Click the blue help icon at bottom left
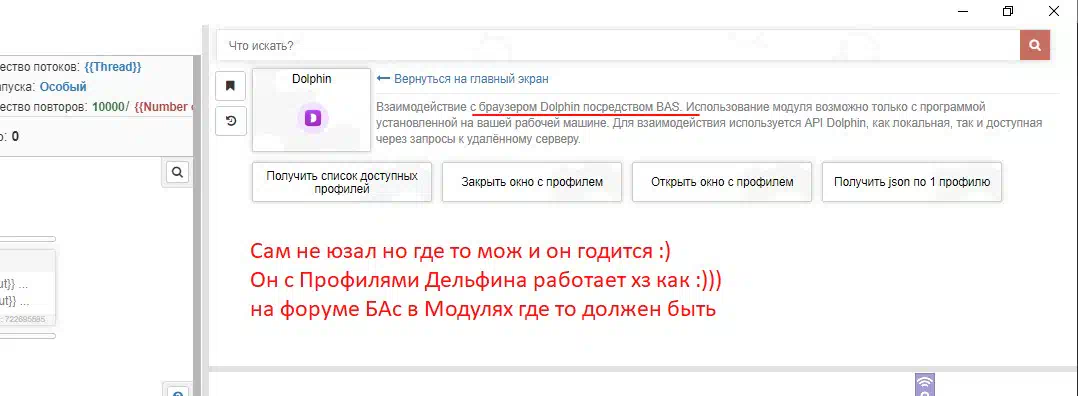Viewport: 1078px width, 396px height. 177,393
